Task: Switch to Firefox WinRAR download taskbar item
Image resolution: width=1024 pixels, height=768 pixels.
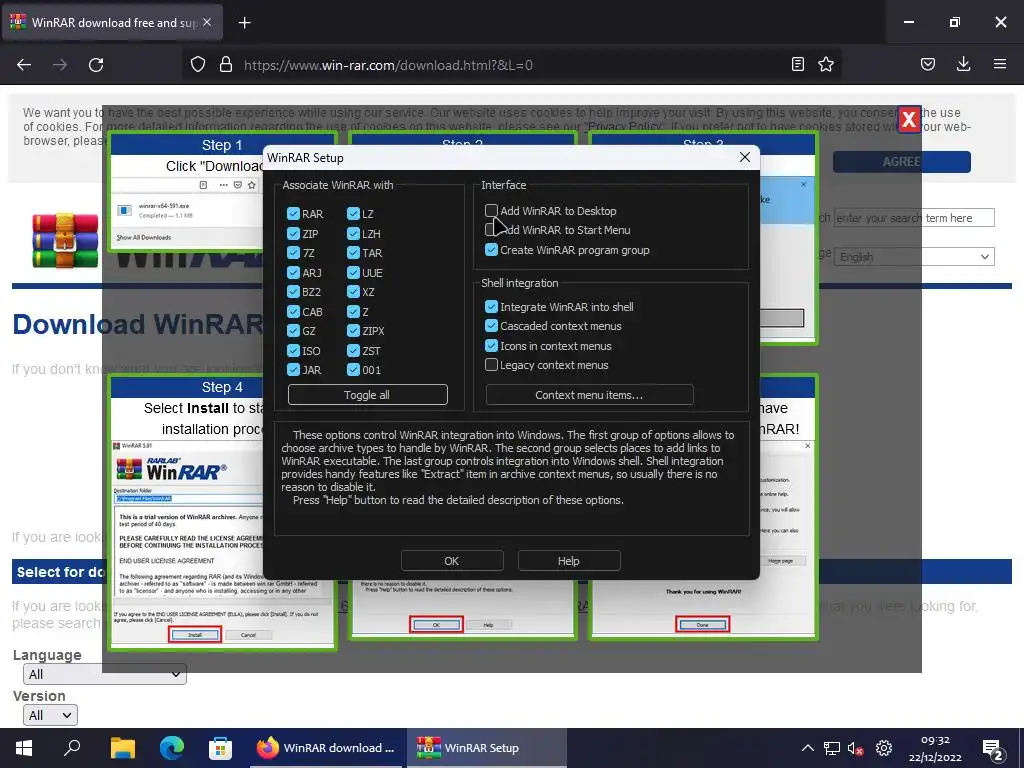Action: tap(325, 748)
